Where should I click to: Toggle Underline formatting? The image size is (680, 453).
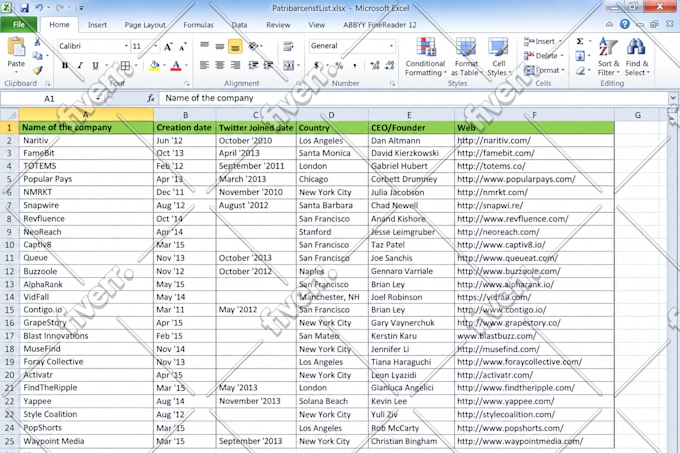point(95,65)
